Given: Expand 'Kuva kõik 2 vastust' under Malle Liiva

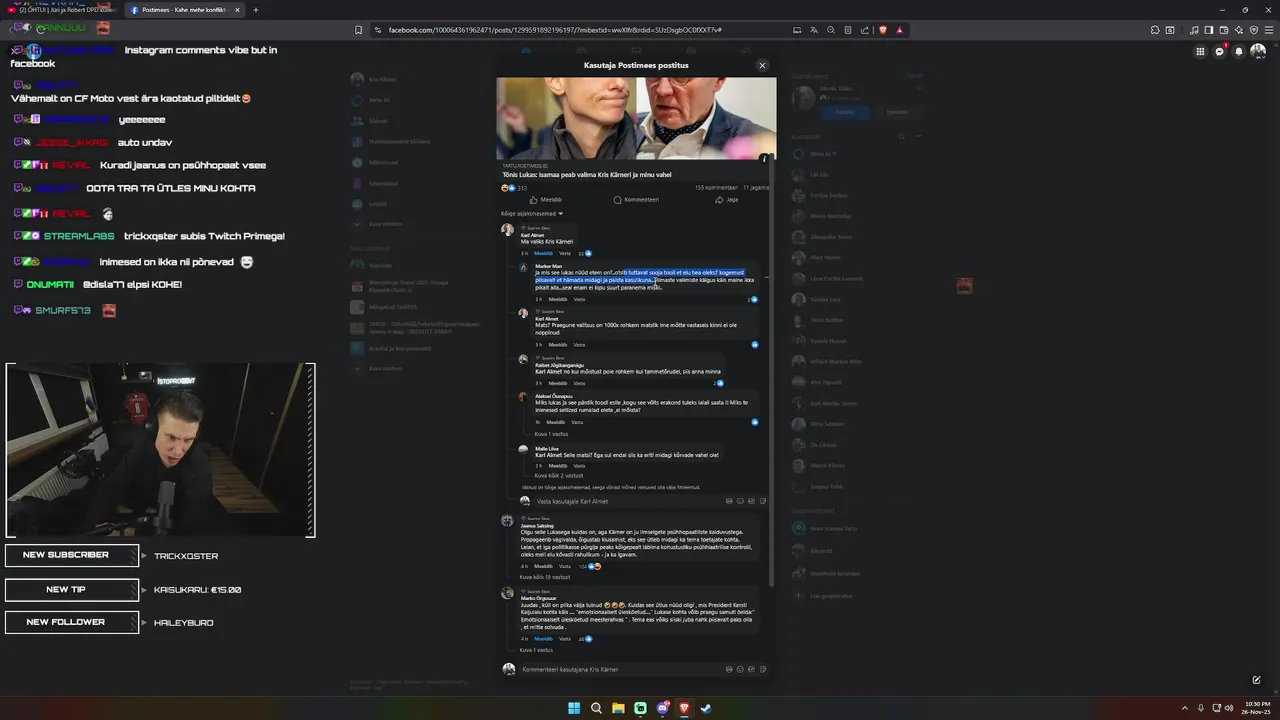Looking at the screenshot, I should pyautogui.click(x=559, y=475).
